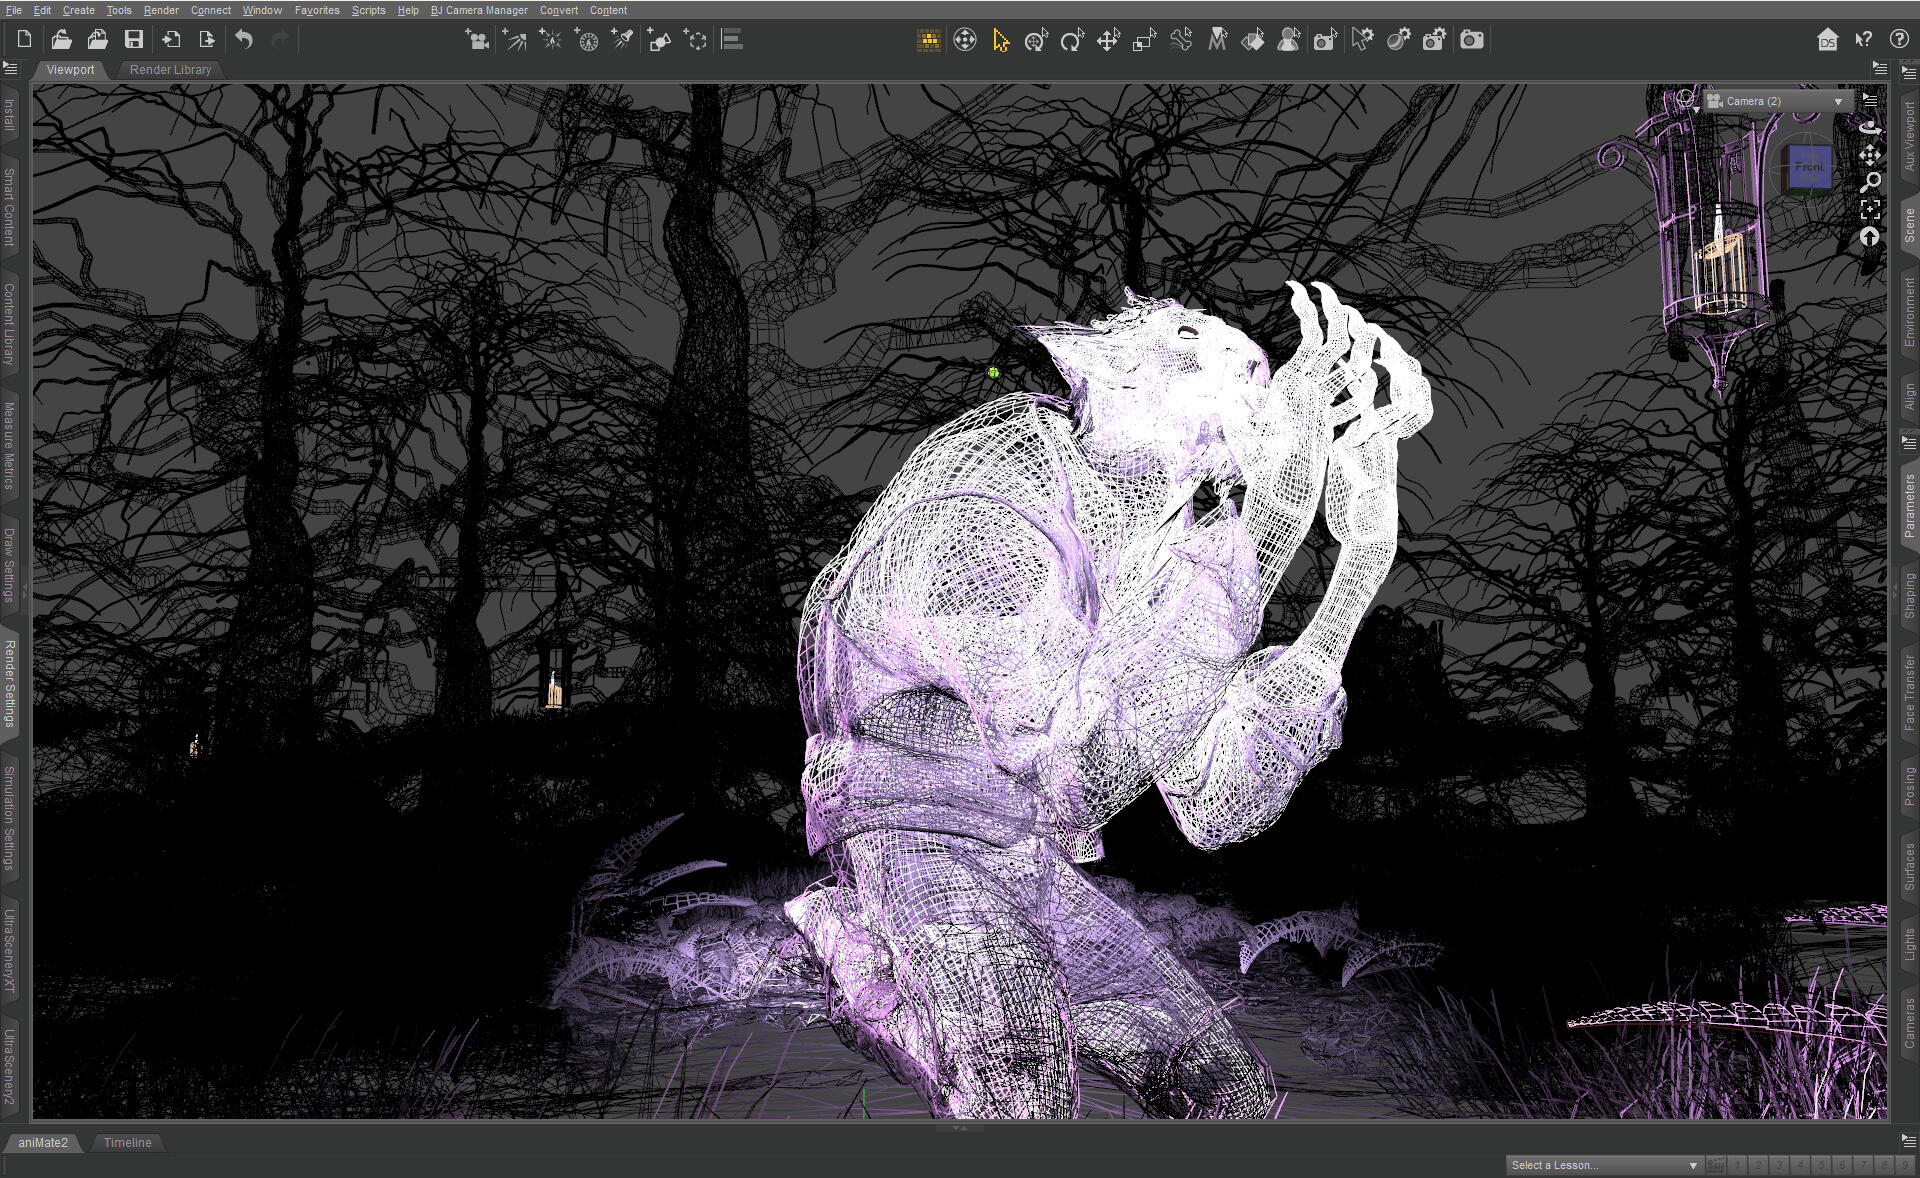The width and height of the screenshot is (1920, 1178).
Task: Create a new null object
Action: (695, 40)
